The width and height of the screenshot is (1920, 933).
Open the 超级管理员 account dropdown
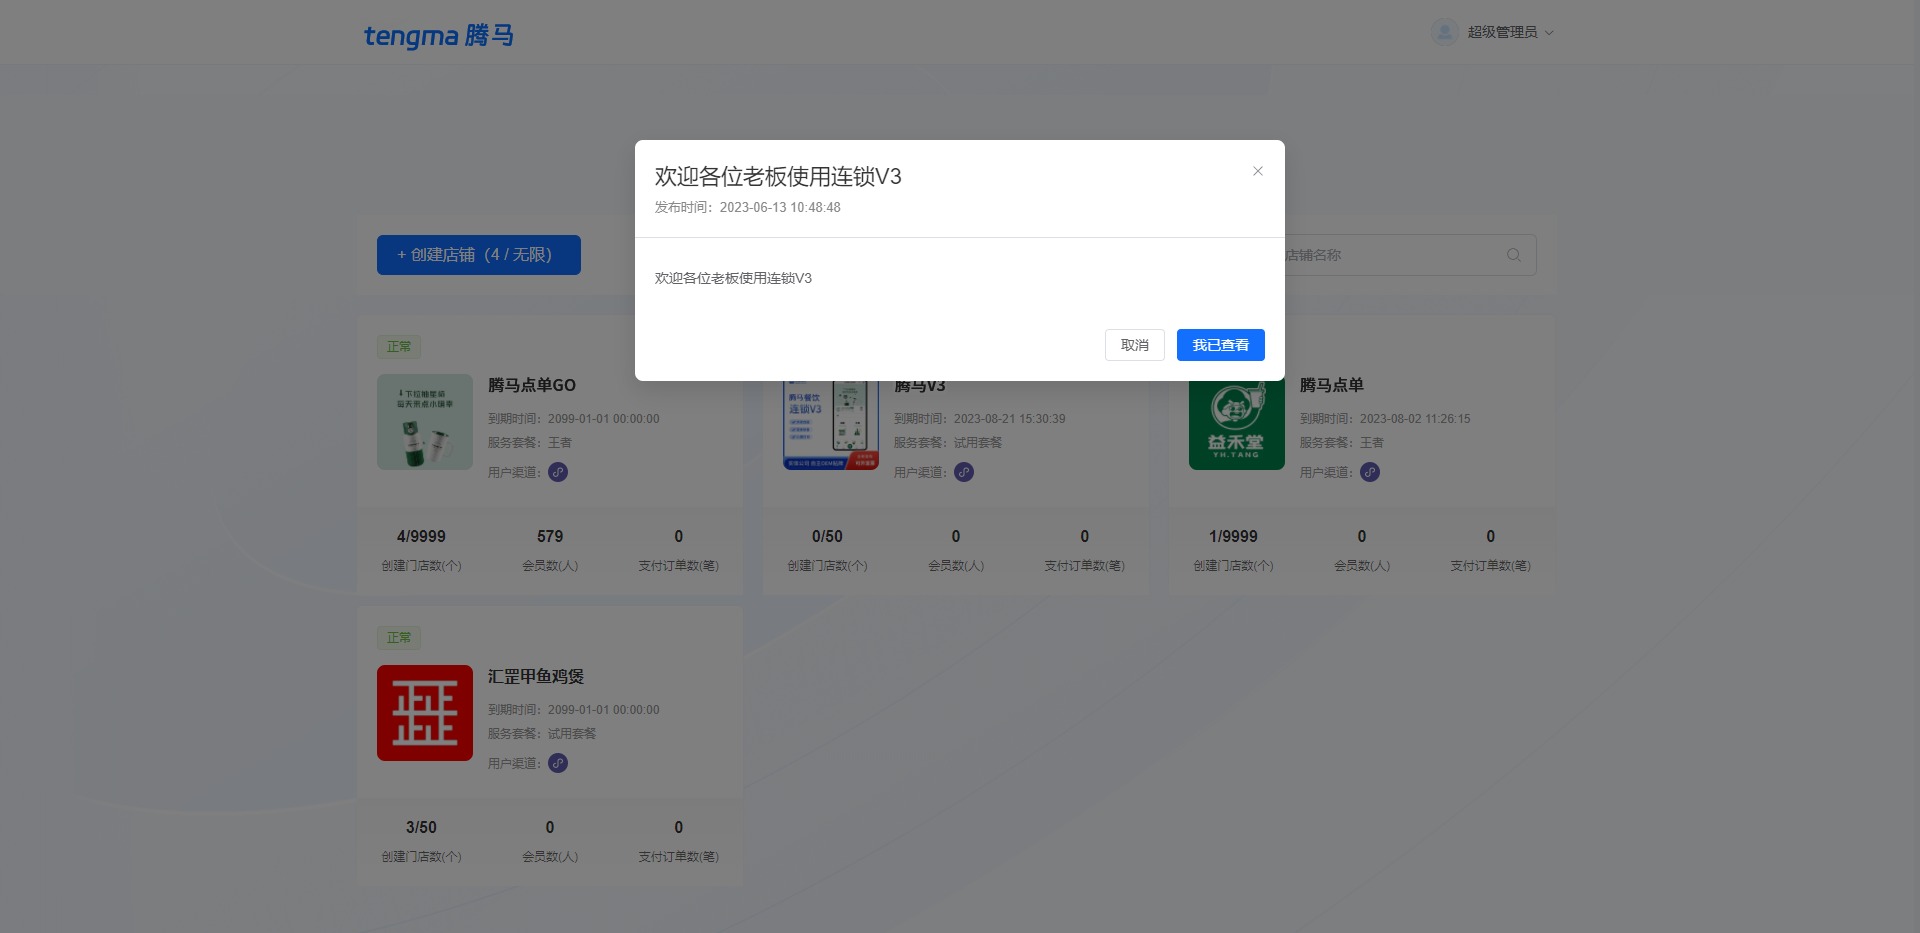coord(1511,32)
